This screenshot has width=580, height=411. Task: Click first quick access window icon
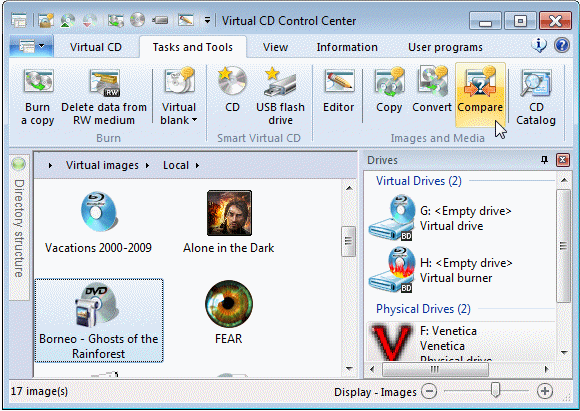coord(18,20)
